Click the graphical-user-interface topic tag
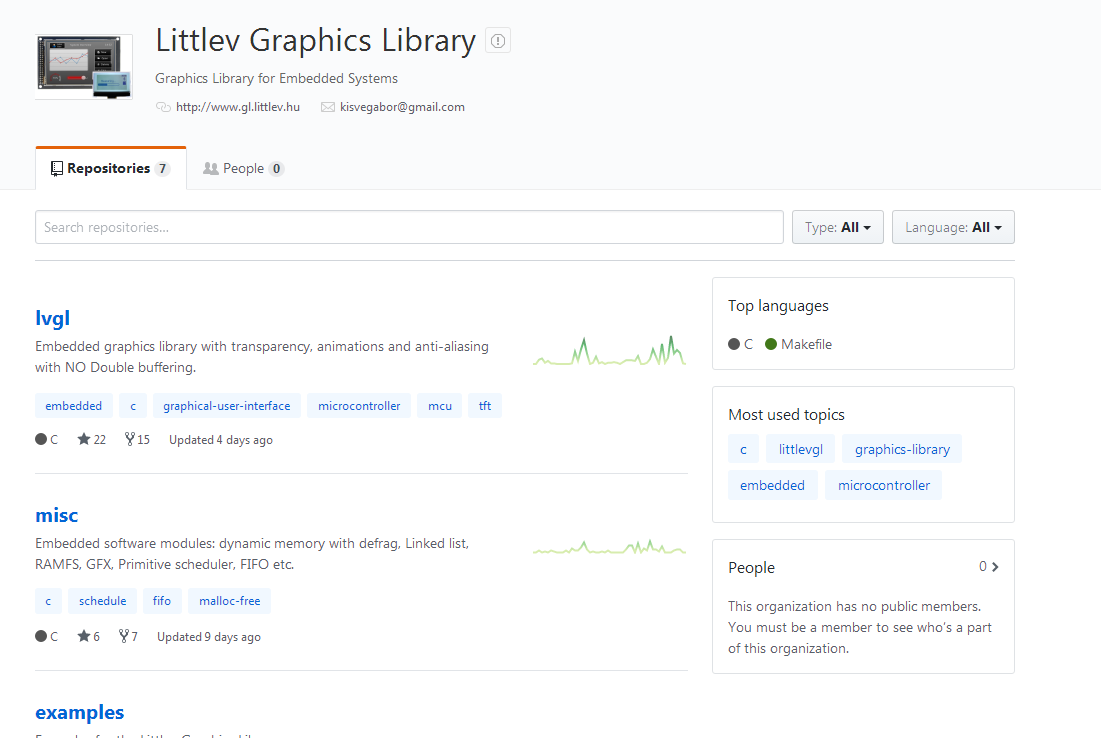 coord(227,406)
